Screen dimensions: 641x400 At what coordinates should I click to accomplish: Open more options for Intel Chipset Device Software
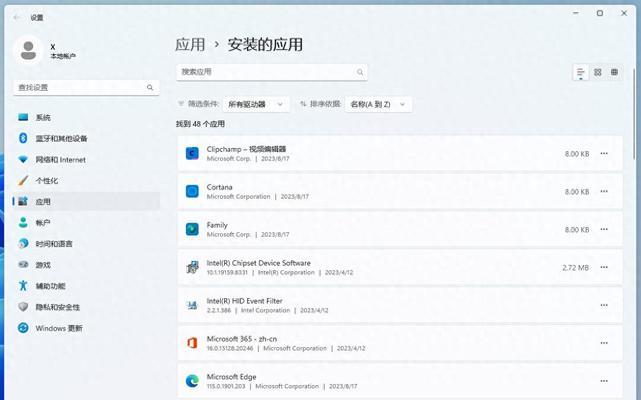[x=604, y=267]
